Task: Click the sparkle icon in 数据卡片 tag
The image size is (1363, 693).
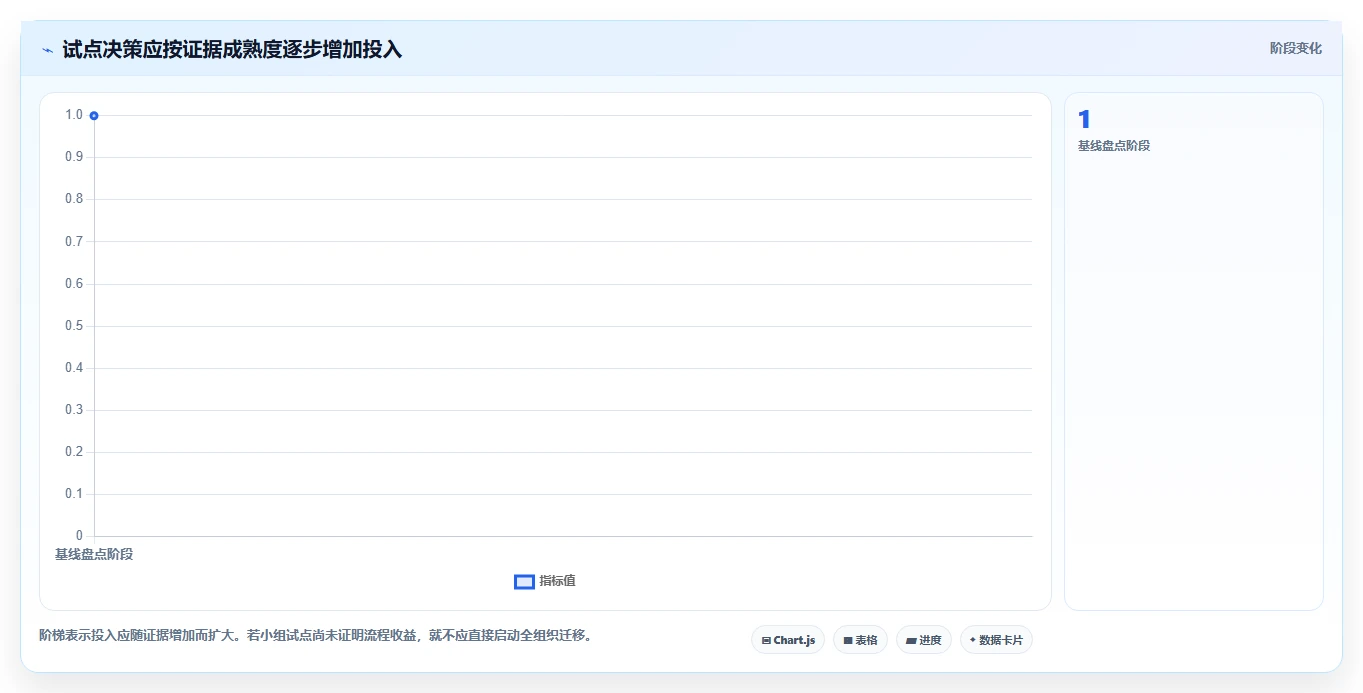Action: click(973, 640)
